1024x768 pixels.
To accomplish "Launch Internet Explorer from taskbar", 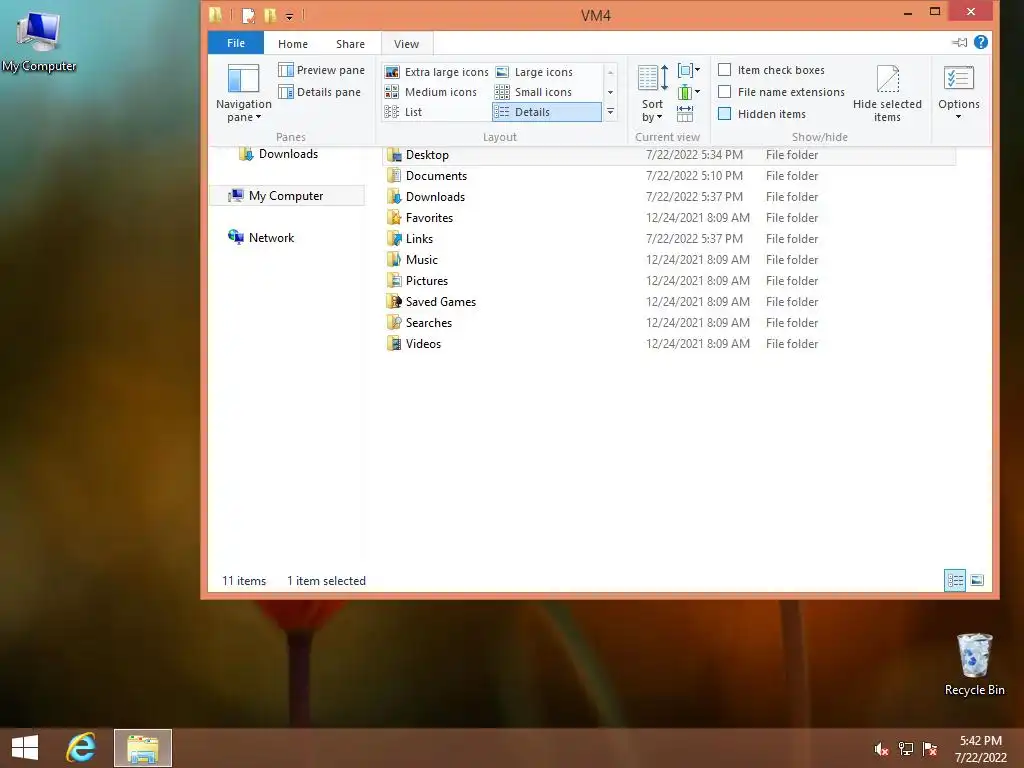I will pos(81,748).
